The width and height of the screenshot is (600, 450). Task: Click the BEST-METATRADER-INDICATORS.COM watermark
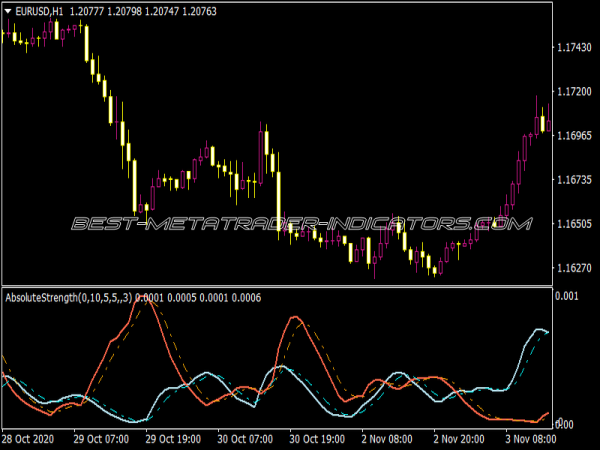[x=300, y=224]
